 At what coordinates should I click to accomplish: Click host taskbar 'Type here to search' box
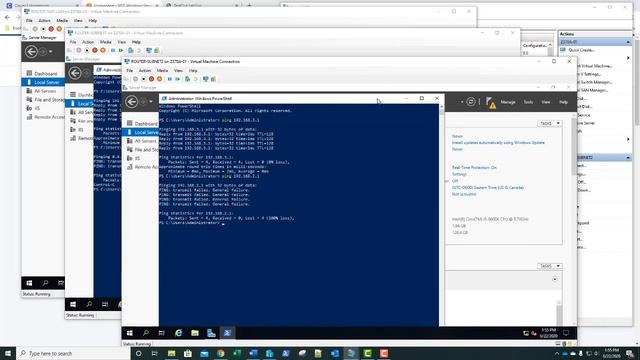point(73,353)
